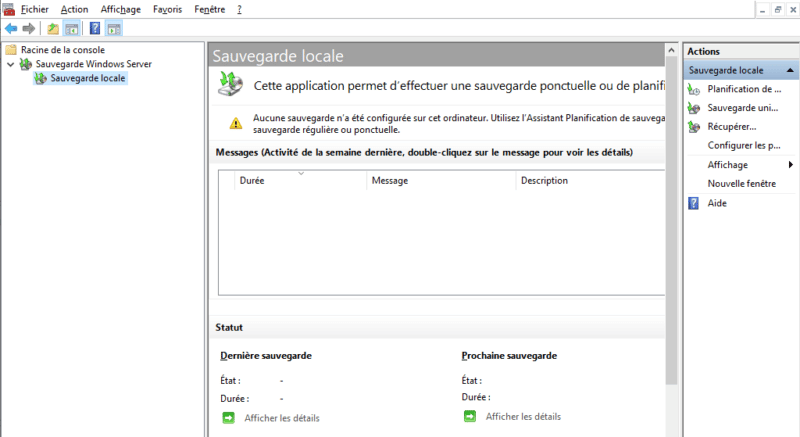Click Aucune sauvegarde n'a été configurée warning text
Image resolution: width=800 pixels, height=437 pixels.
click(x=459, y=124)
